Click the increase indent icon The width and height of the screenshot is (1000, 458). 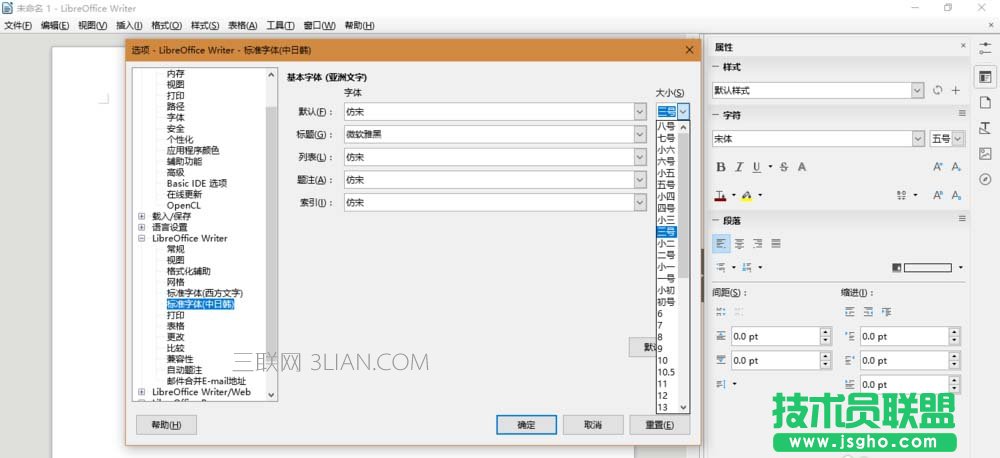[x=849, y=312]
